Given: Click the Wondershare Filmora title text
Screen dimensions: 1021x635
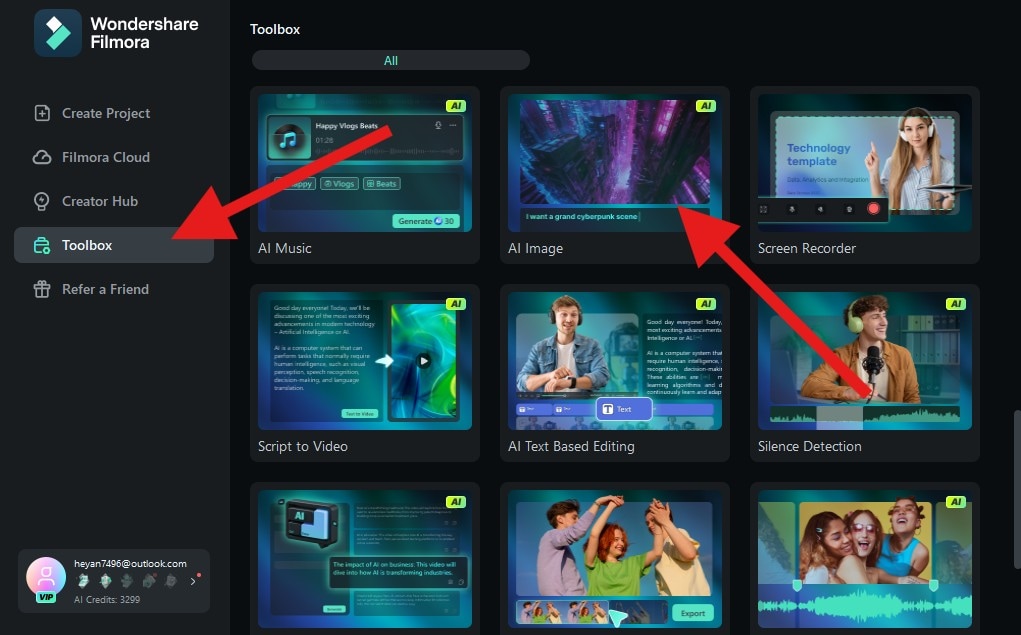Looking at the screenshot, I should (x=144, y=33).
